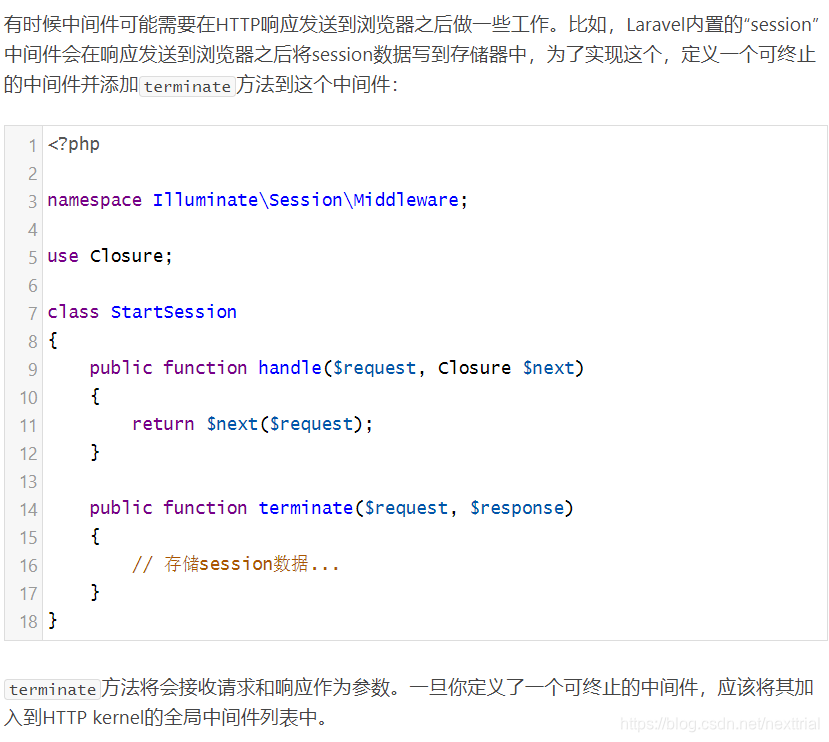Click 'HTTP kernel' text in the bottom paragraph
Viewport: 829px width, 742px height.
(x=94, y=718)
